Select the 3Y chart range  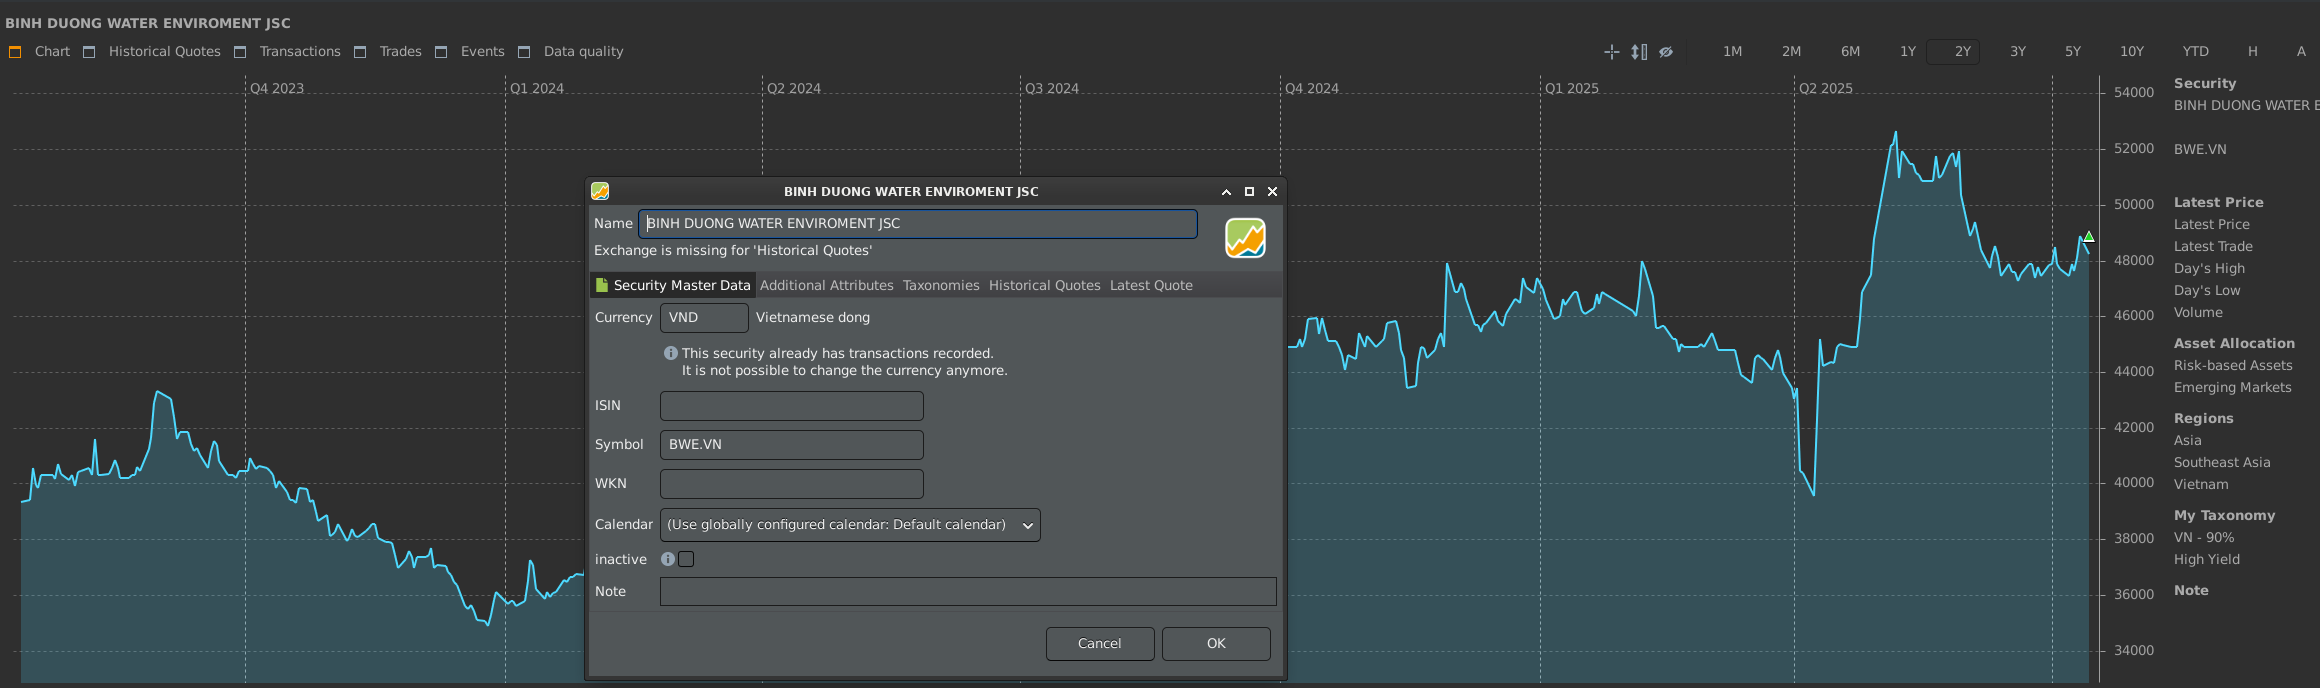click(2018, 51)
